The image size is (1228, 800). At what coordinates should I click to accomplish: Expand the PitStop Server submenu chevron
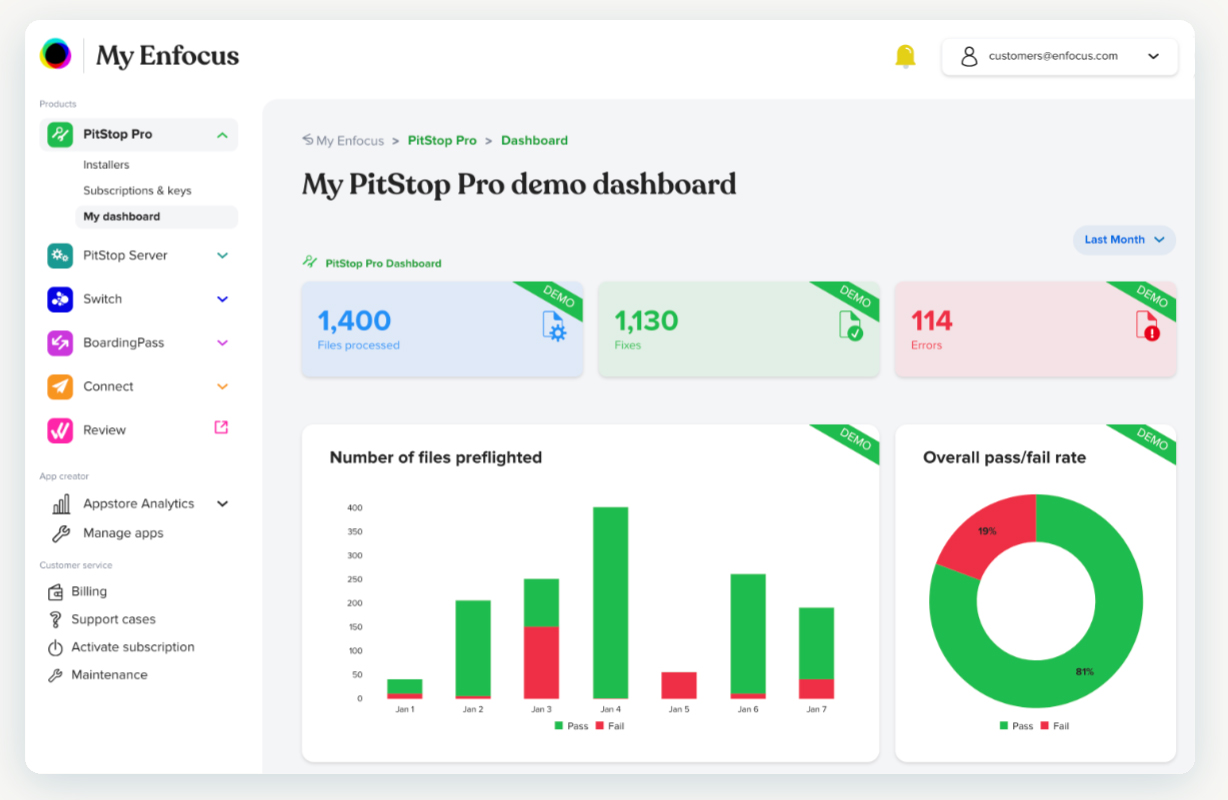point(222,256)
